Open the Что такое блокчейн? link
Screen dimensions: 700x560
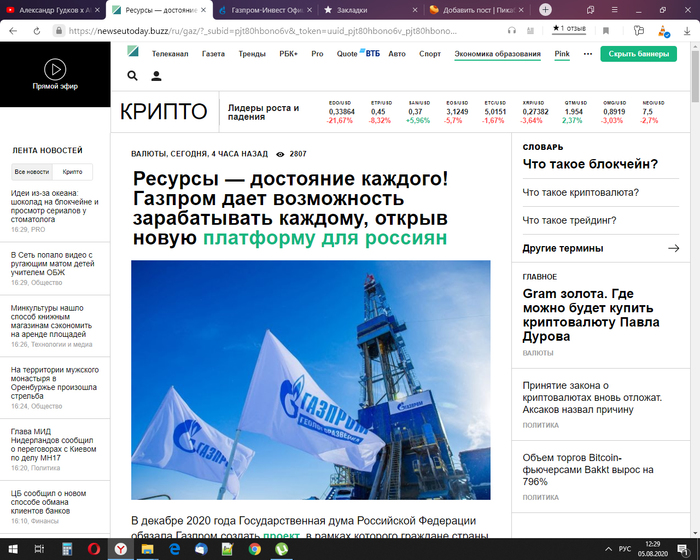point(590,164)
